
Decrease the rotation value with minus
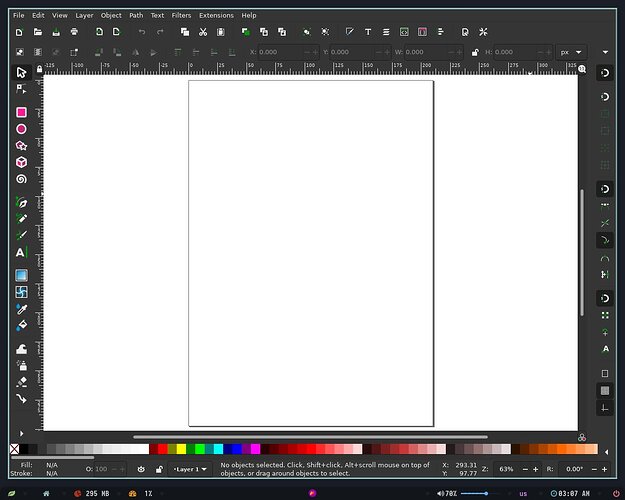point(594,469)
